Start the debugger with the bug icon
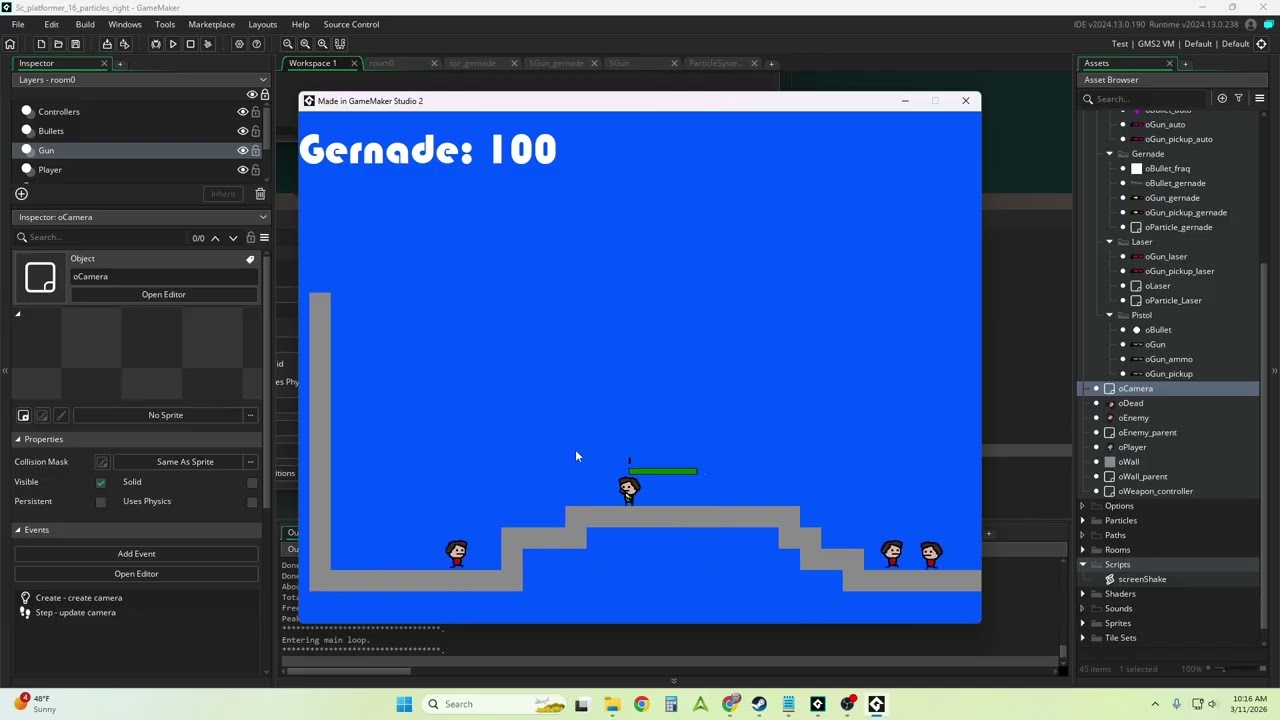The height and width of the screenshot is (720, 1280). 156,44
